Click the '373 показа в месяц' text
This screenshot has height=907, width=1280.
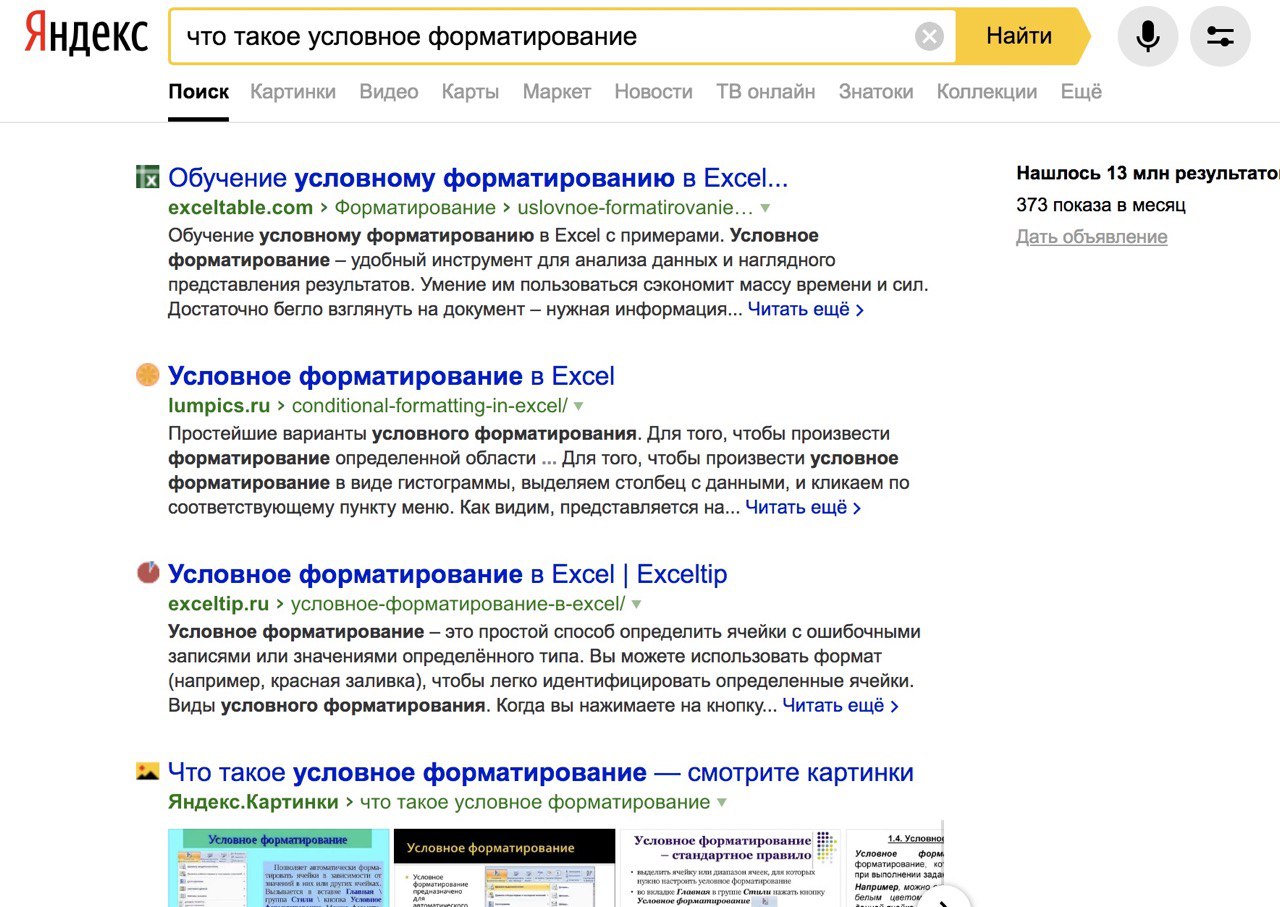(x=1101, y=205)
